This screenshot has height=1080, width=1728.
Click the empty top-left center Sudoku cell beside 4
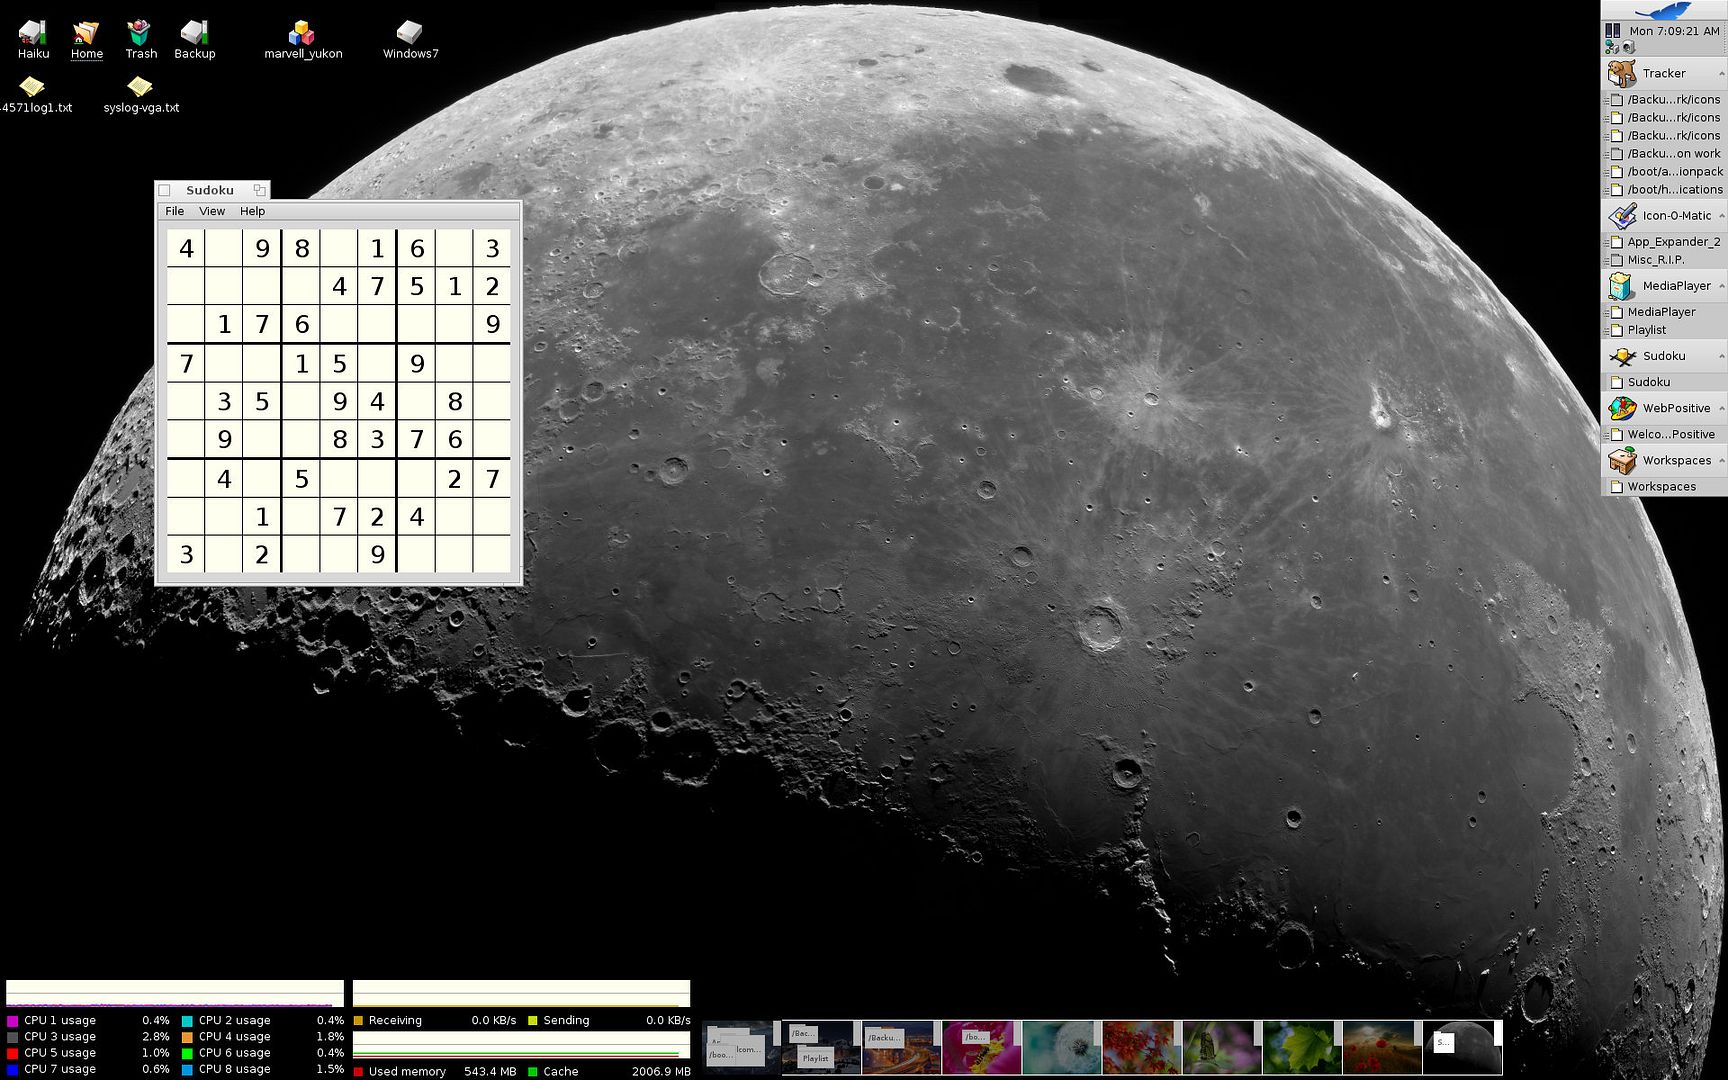click(x=224, y=249)
